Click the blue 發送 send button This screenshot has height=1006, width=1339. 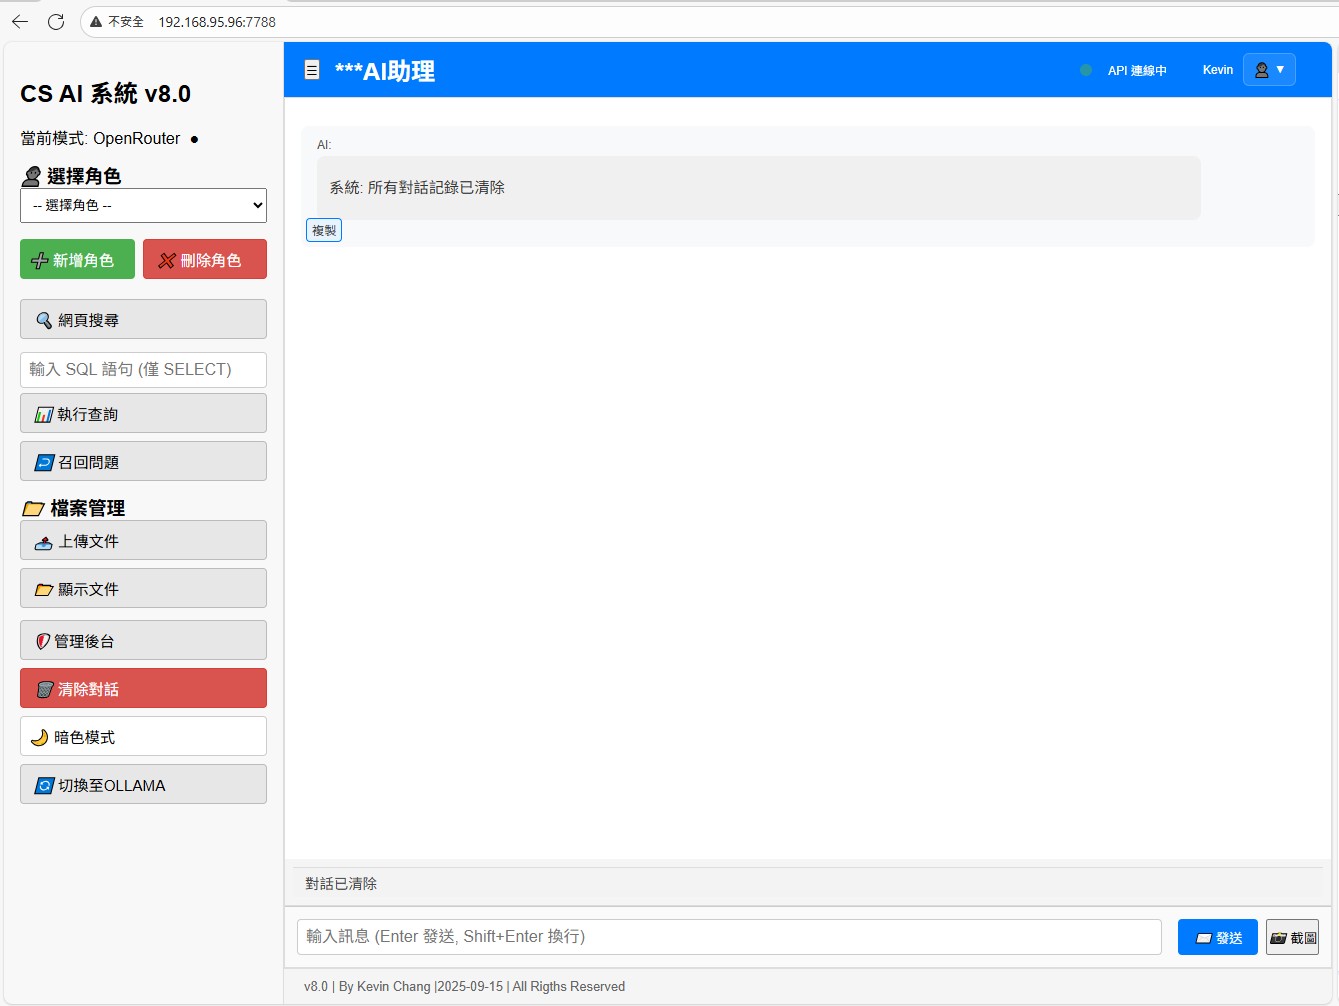point(1218,937)
